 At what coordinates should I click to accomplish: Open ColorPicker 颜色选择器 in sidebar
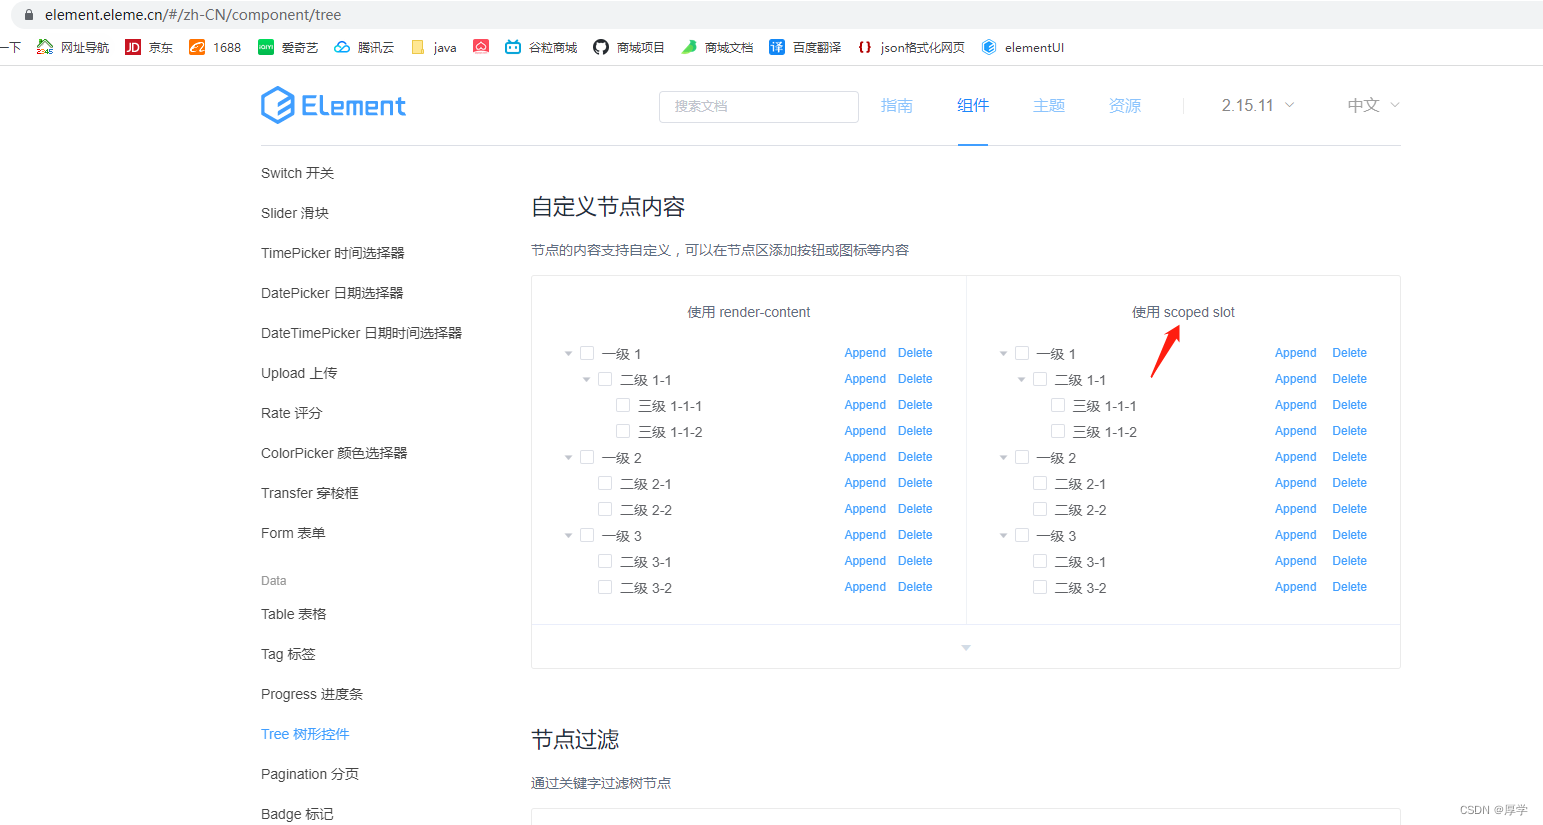pos(334,453)
